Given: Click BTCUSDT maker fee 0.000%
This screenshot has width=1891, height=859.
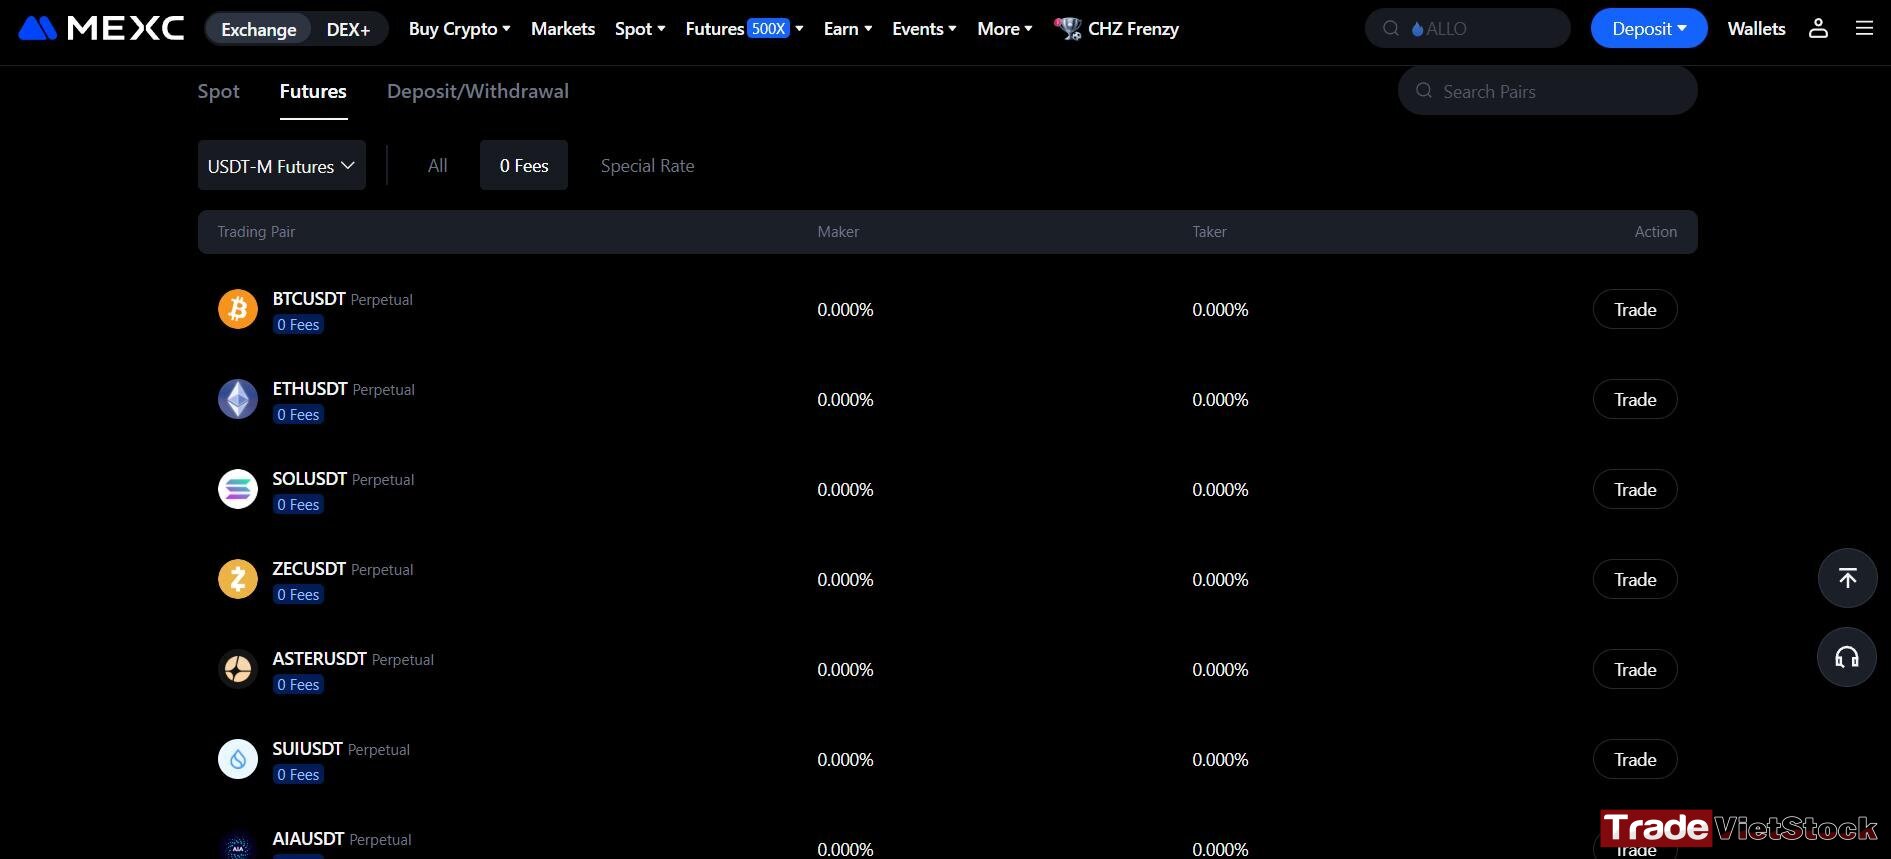Looking at the screenshot, I should [845, 309].
